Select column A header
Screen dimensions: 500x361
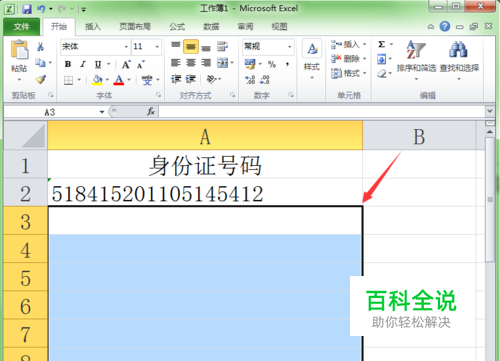[205, 136]
